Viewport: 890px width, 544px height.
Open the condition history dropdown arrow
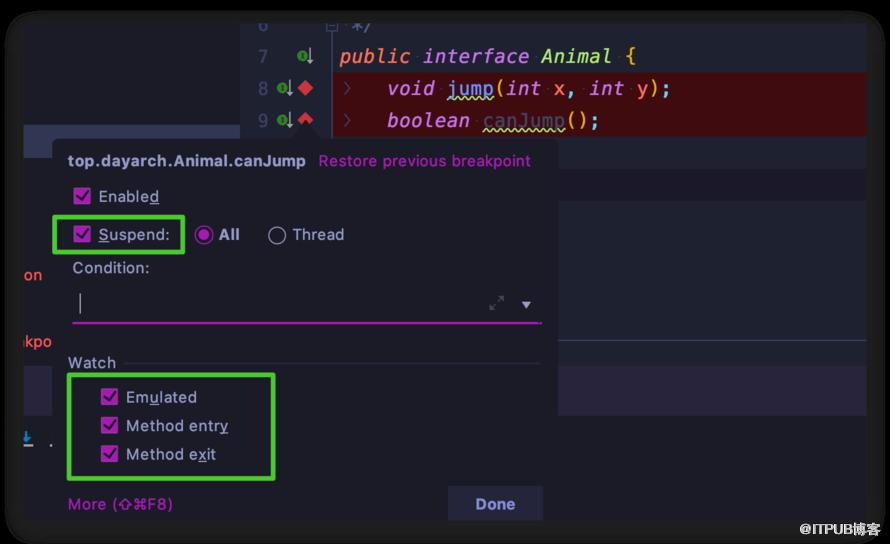526,305
